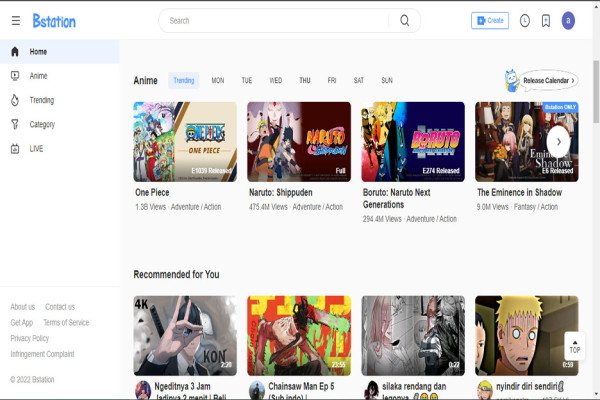Viewport: 600px width, 400px height.
Task: Click the Category filter icon
Action: coord(15,124)
